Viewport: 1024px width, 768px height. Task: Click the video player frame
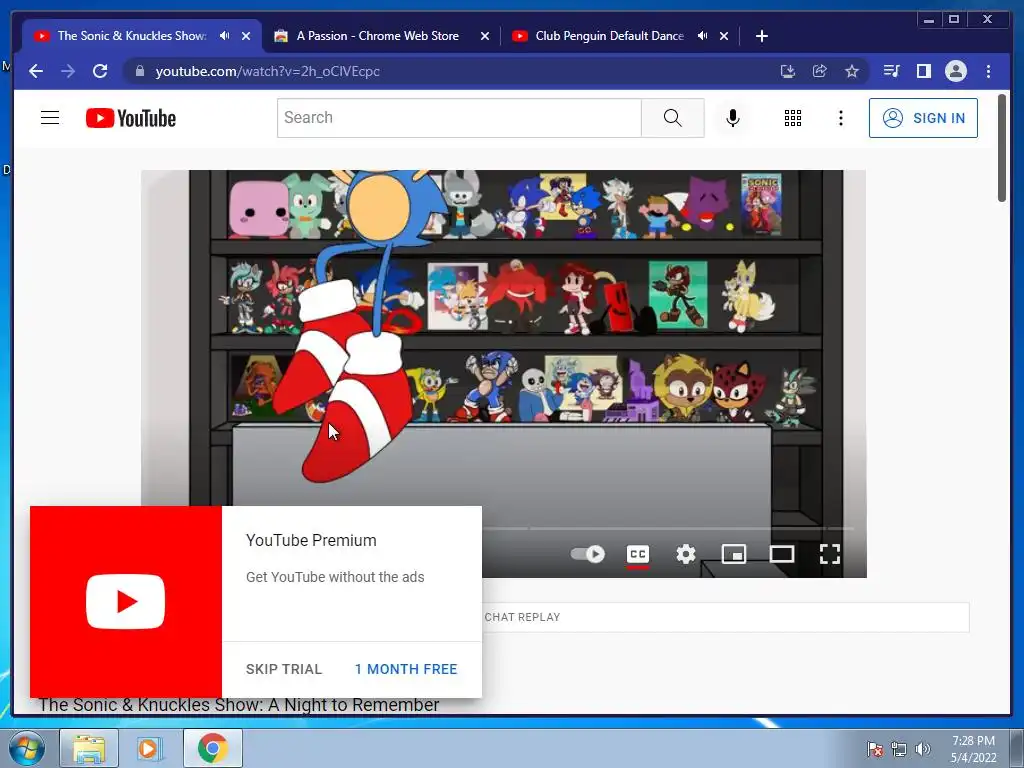[x=504, y=374]
